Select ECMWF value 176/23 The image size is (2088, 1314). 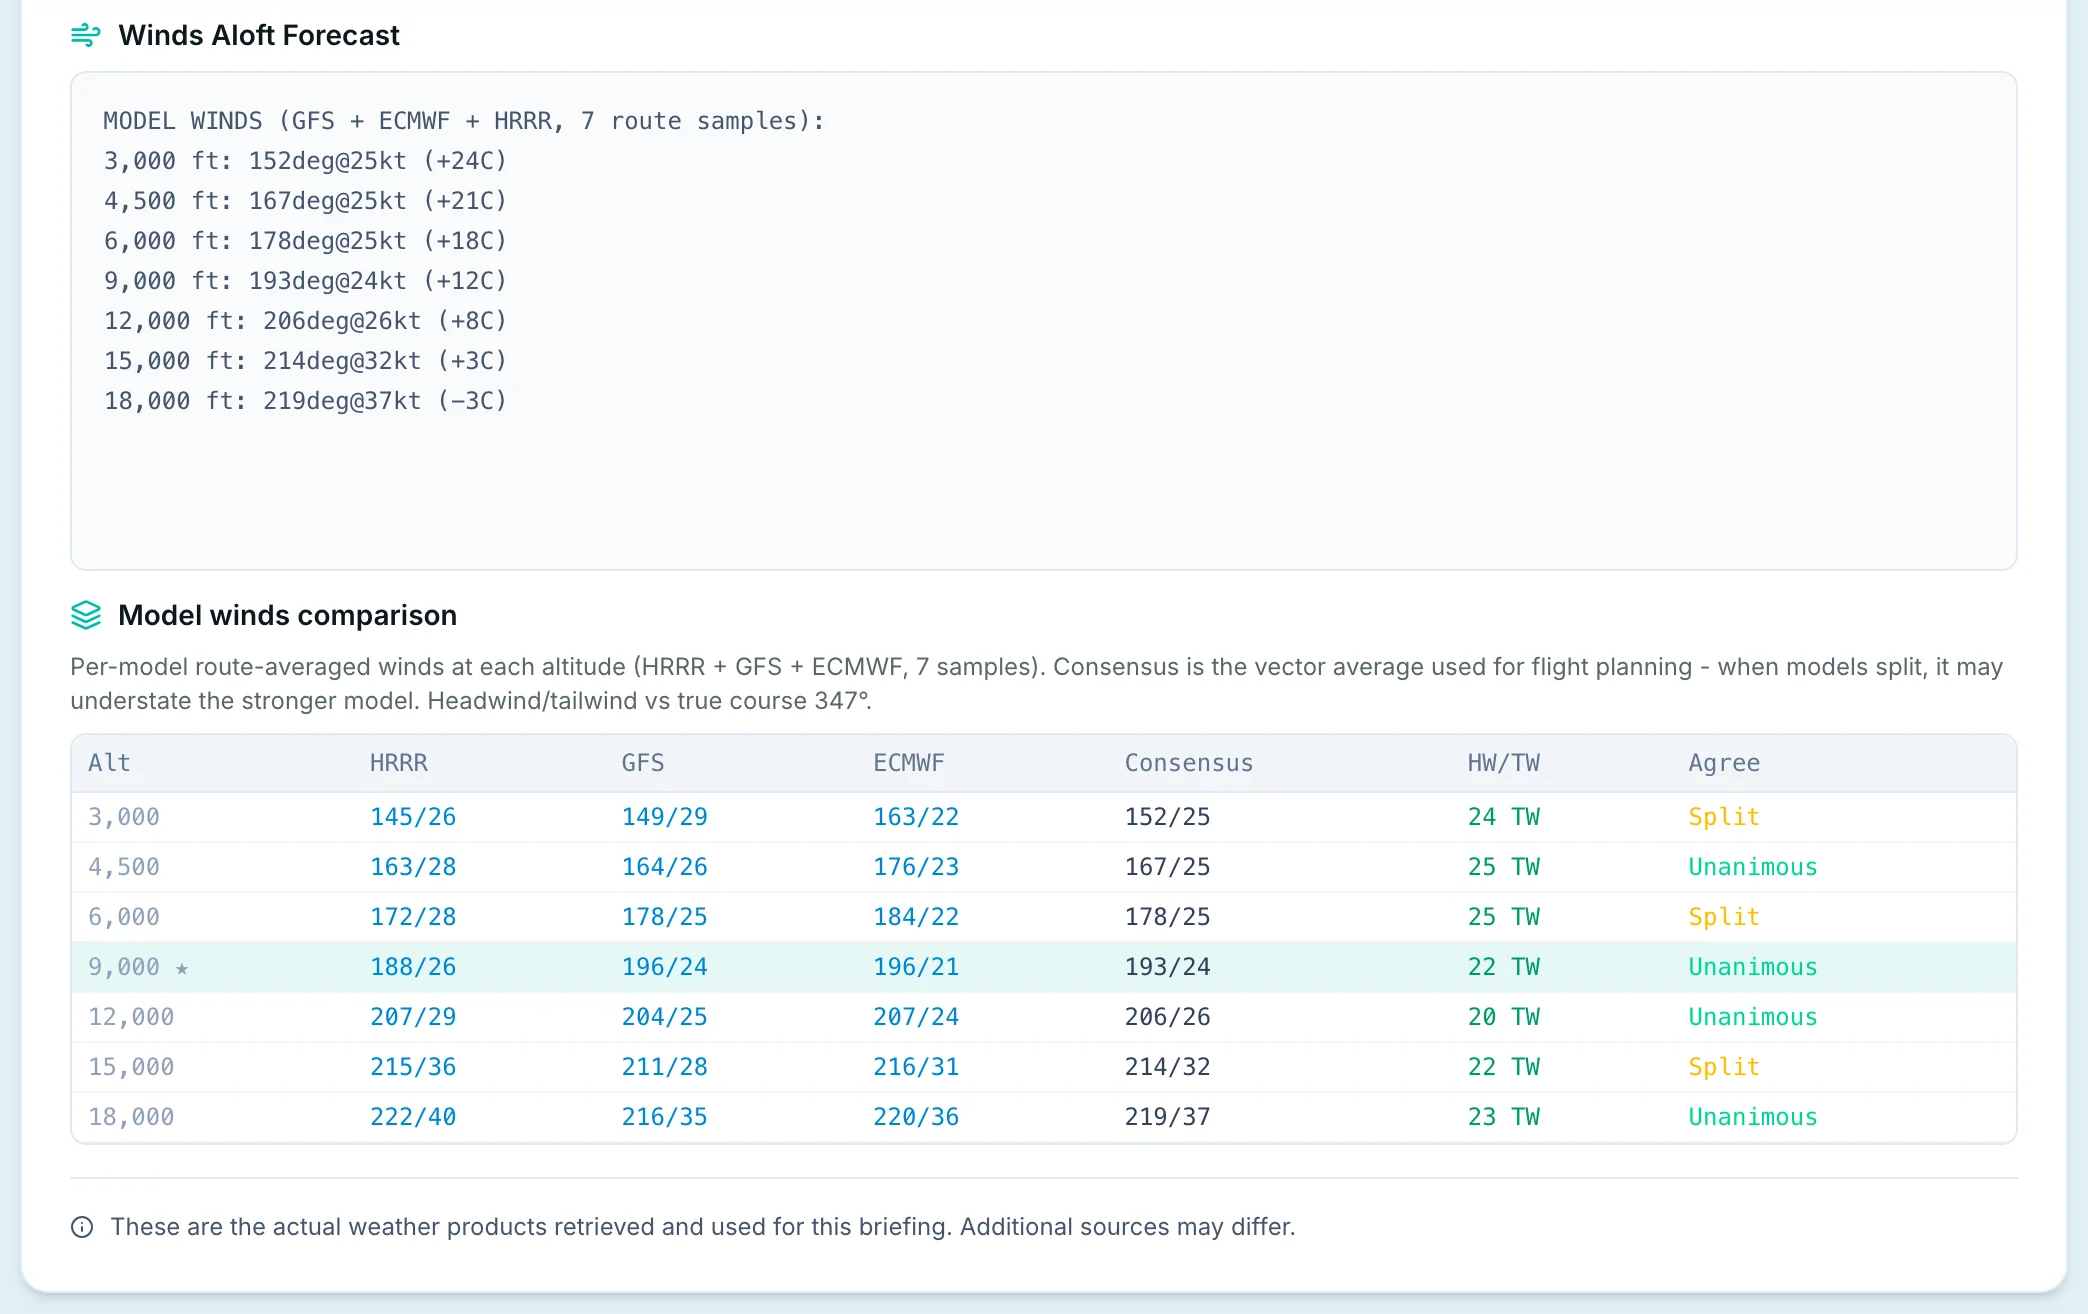point(915,867)
